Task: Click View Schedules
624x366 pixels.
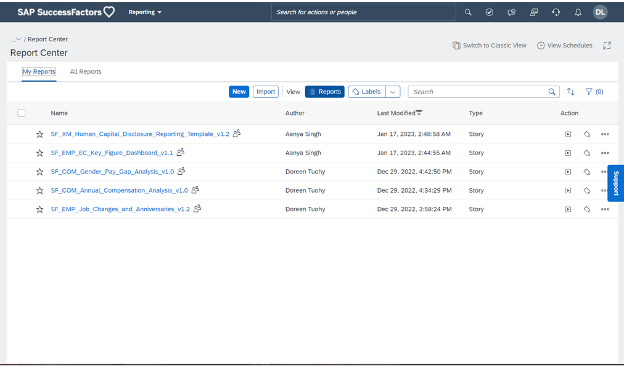Action: coord(565,45)
